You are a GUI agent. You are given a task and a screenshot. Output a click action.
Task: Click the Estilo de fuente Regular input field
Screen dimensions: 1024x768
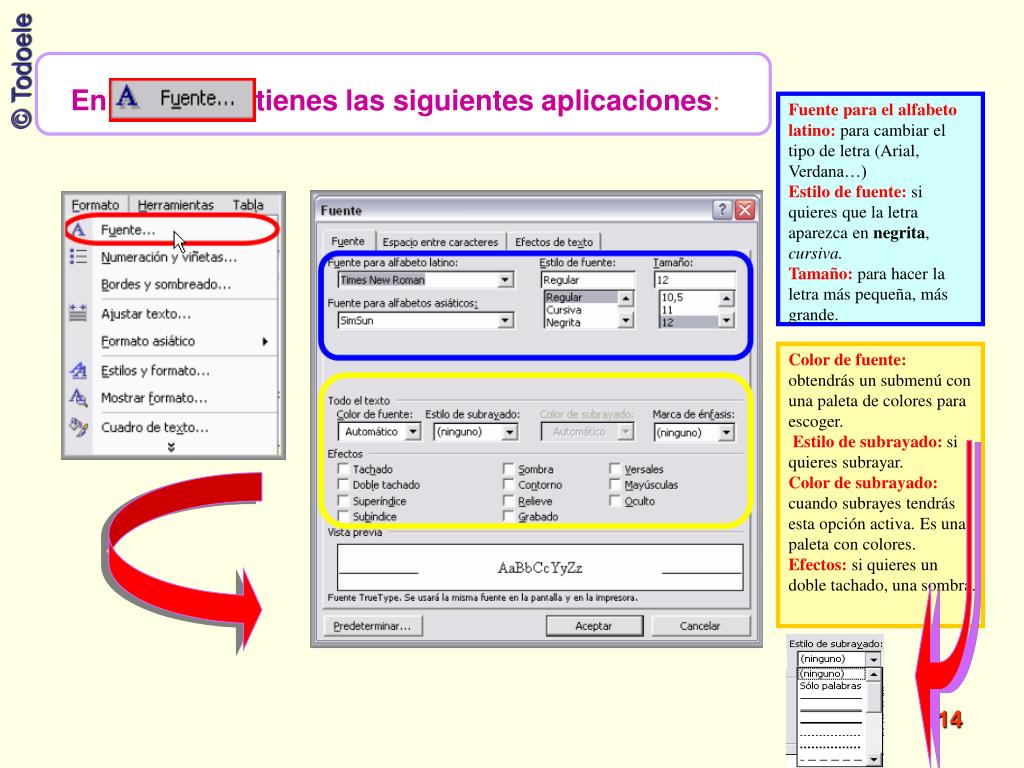(587, 280)
